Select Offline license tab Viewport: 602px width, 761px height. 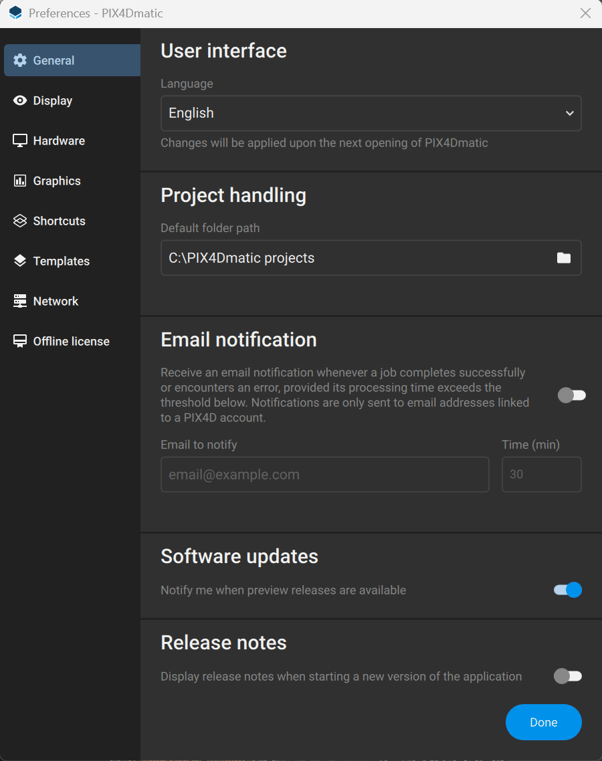click(x=72, y=341)
